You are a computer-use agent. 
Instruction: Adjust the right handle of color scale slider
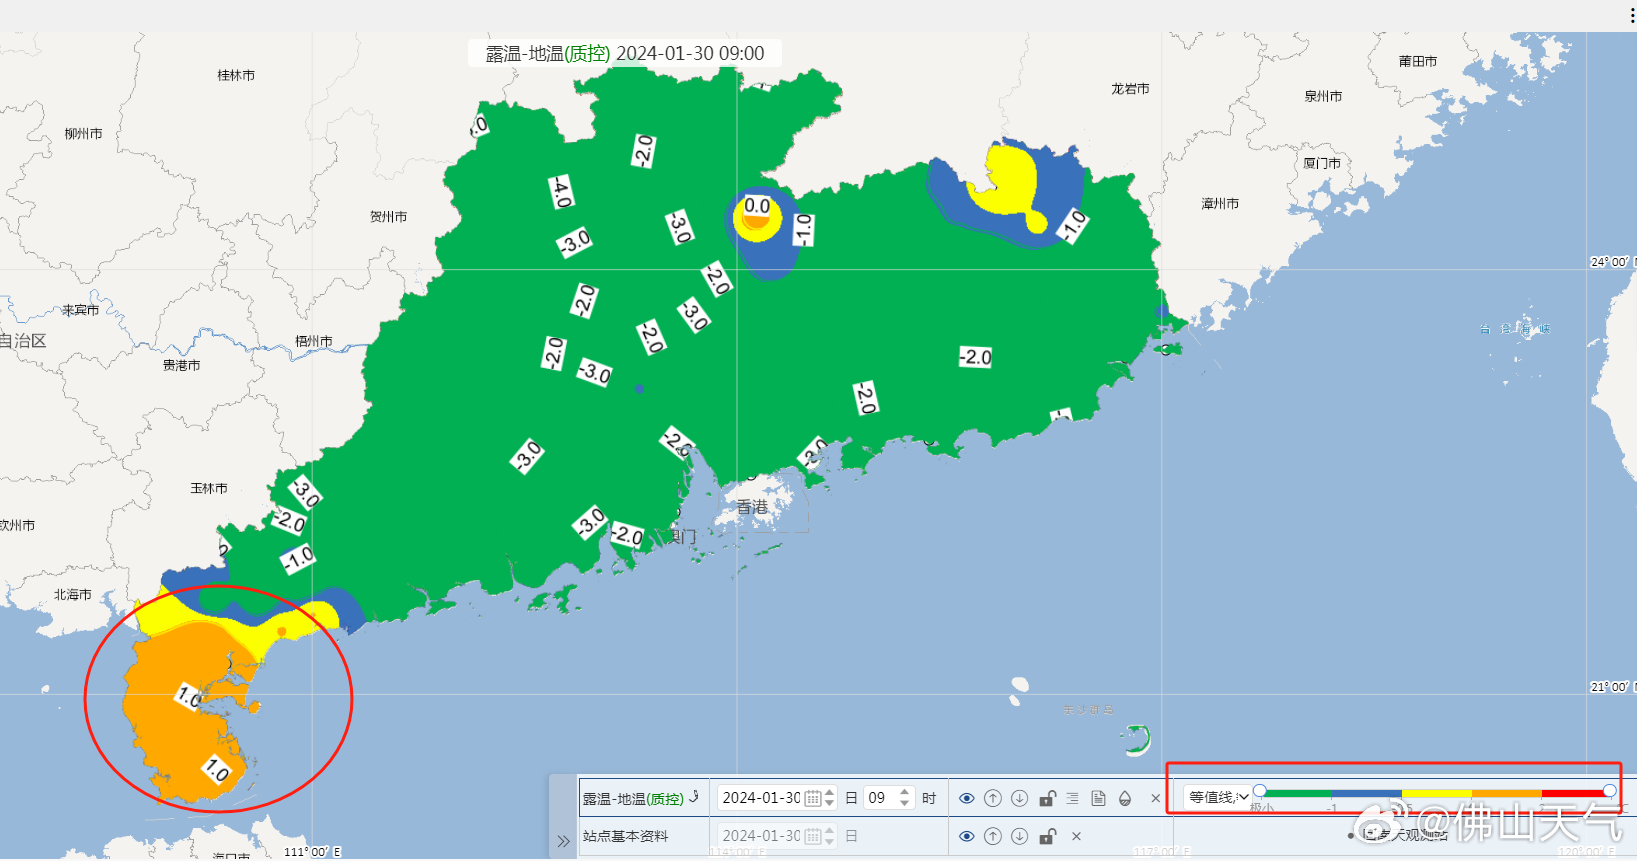1609,791
